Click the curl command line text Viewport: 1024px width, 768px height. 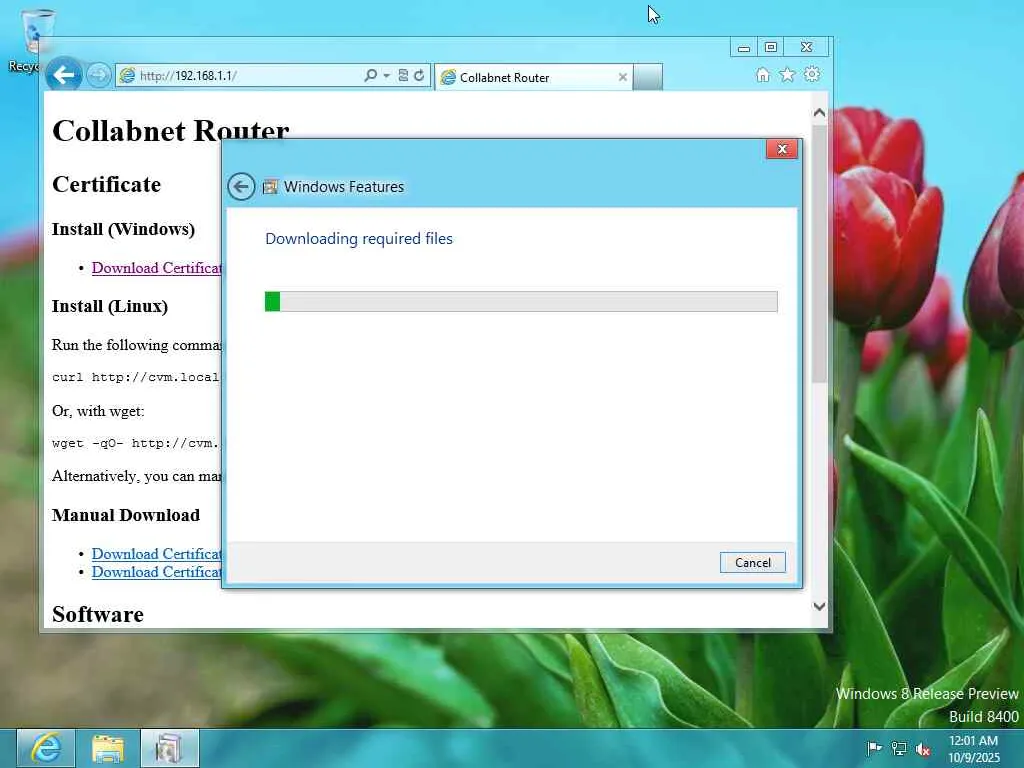coord(136,377)
